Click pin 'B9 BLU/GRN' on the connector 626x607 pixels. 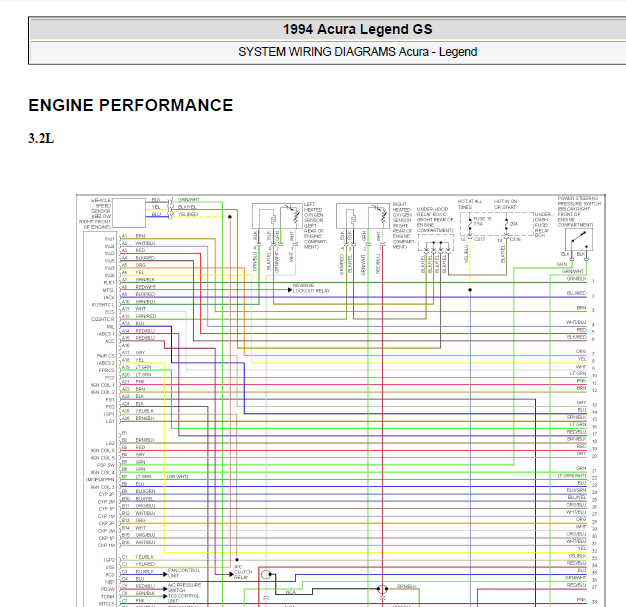pos(139,491)
